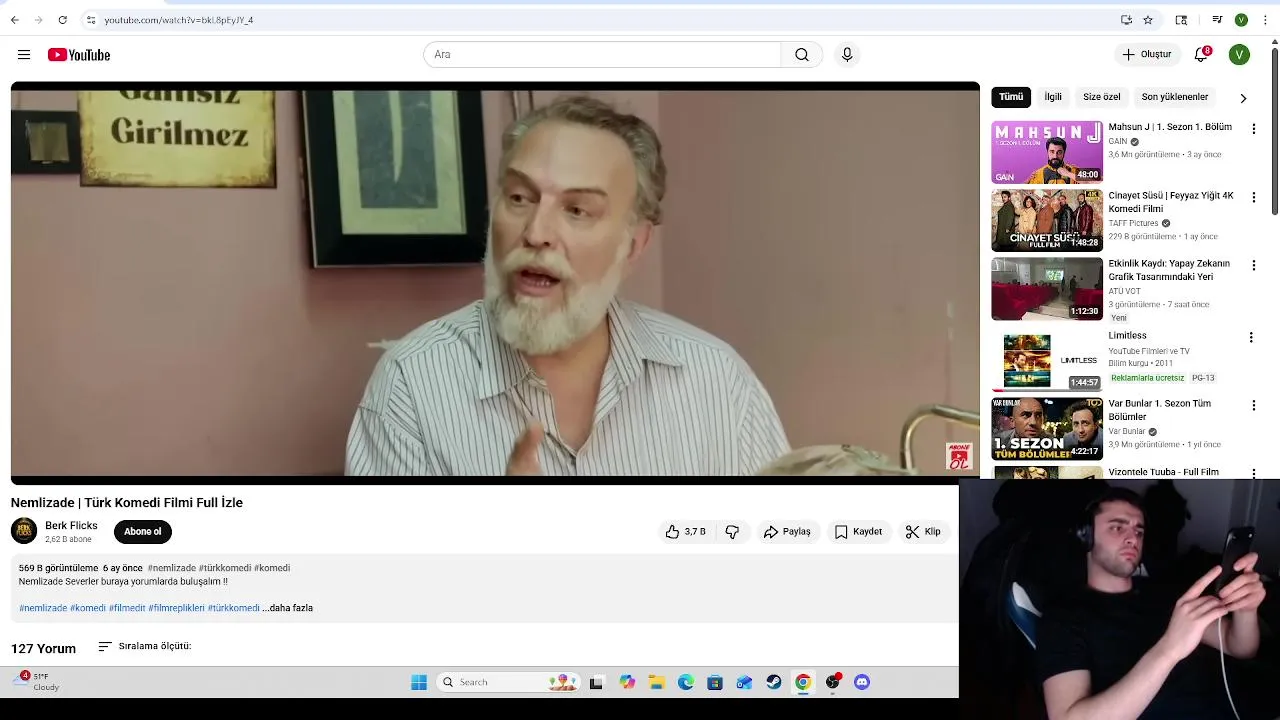
Task: Reload the page with the refresh icon
Action: (x=62, y=20)
